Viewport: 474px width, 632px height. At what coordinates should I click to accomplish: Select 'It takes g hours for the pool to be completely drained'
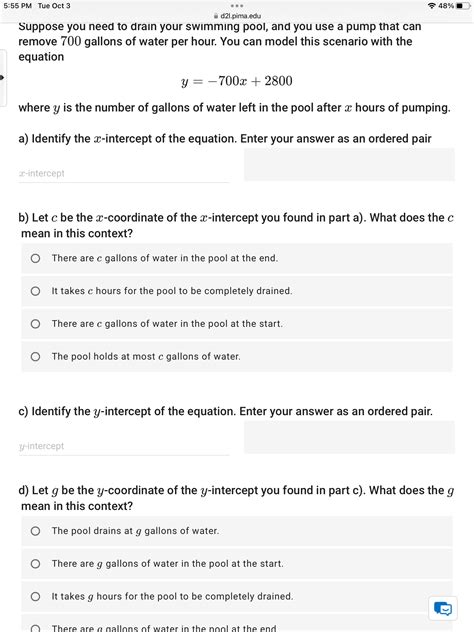(x=237, y=597)
